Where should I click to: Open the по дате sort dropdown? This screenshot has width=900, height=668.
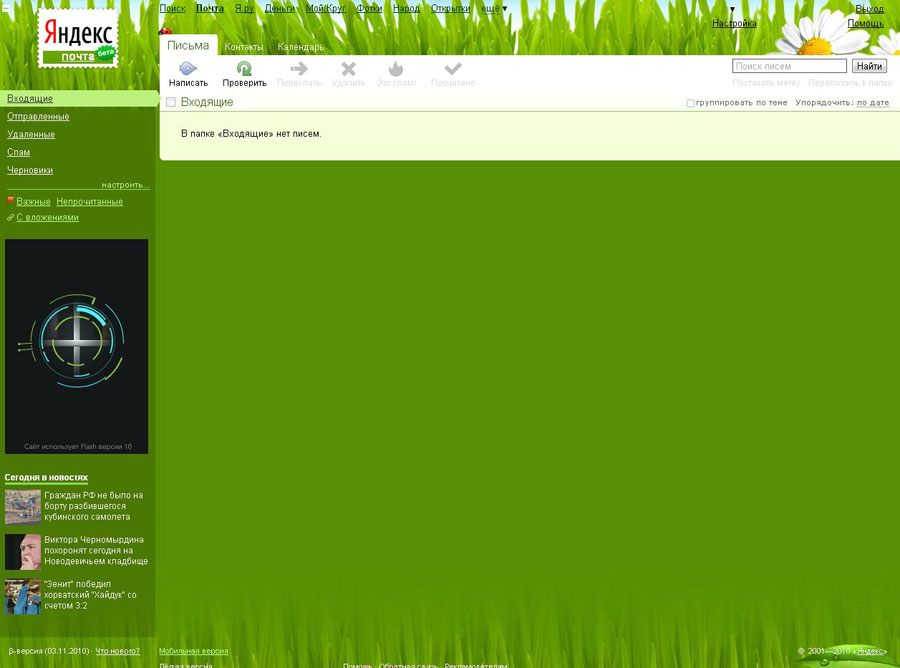tap(872, 103)
